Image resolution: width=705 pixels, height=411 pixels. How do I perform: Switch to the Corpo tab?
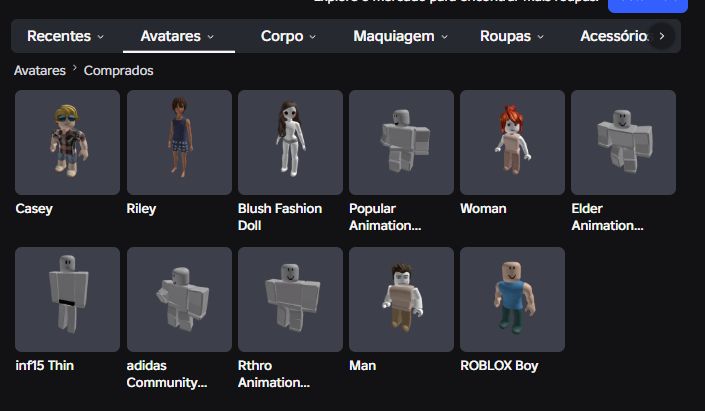288,36
